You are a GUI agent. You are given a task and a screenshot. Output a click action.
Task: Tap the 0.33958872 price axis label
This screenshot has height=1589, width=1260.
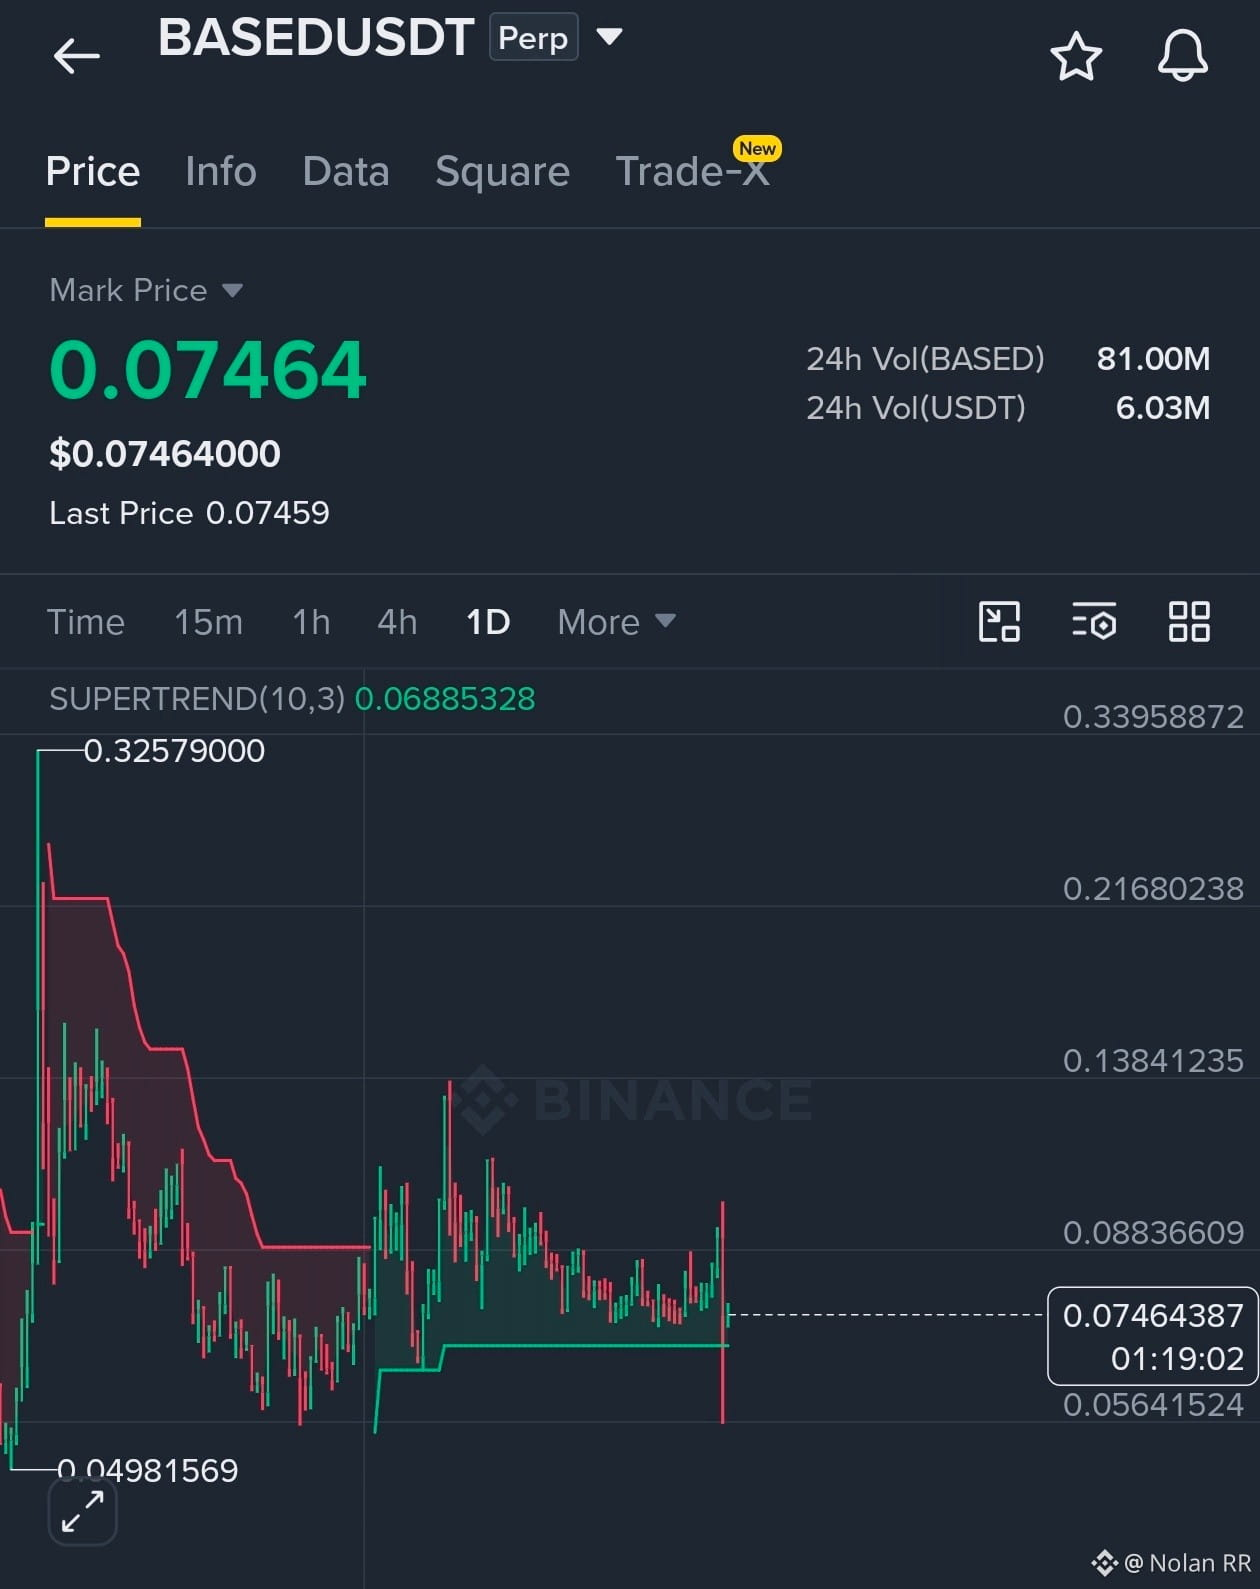pos(1153,716)
